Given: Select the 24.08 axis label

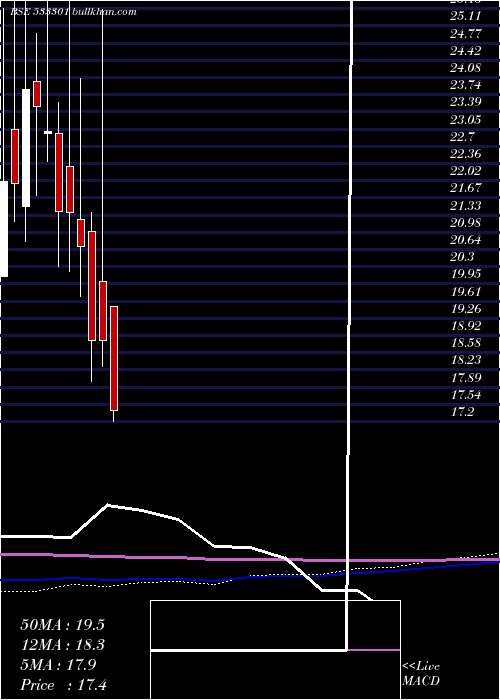Looking at the screenshot, I should point(465,68).
